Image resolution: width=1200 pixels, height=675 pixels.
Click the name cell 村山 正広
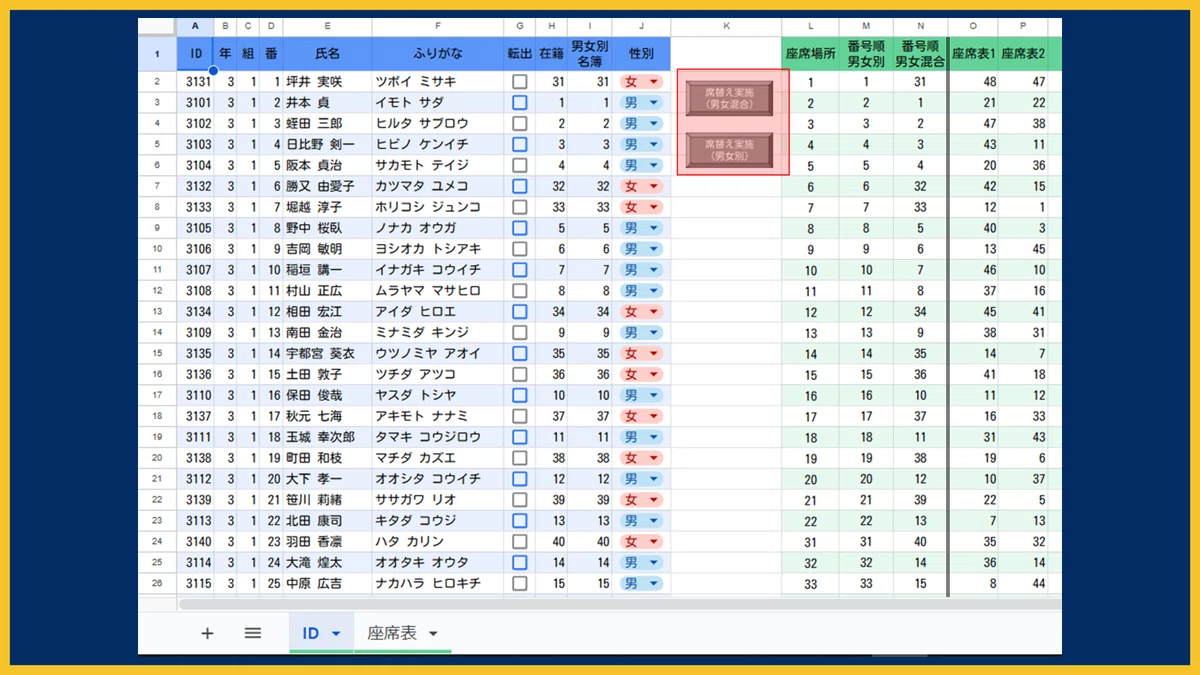327,291
